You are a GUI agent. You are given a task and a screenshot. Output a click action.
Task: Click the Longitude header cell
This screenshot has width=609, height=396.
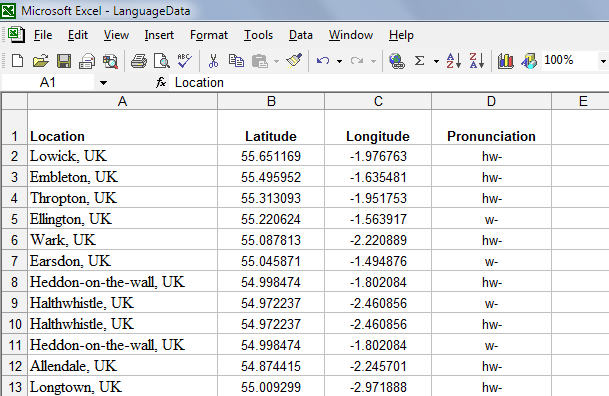click(378, 128)
